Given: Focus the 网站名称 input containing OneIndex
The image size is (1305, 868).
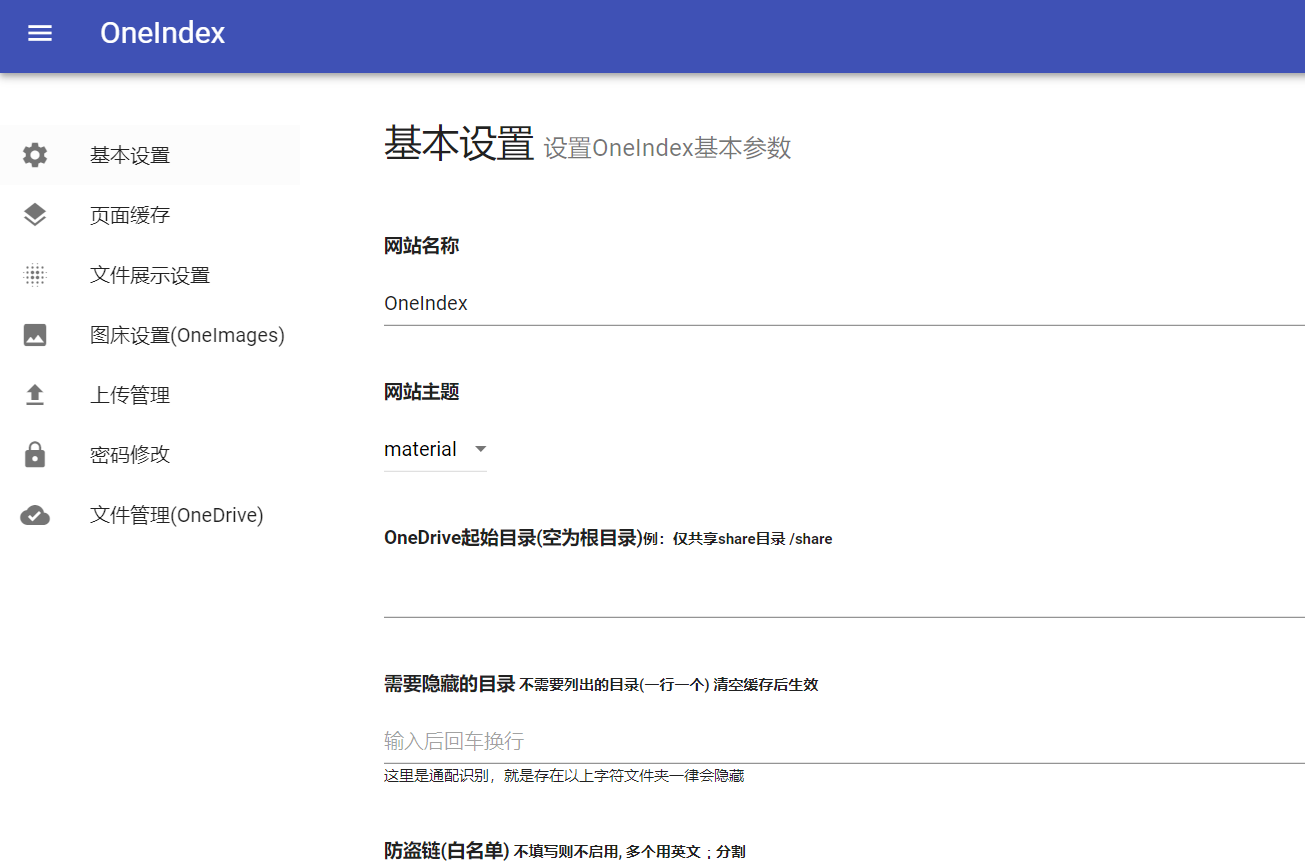Looking at the screenshot, I should click(x=840, y=303).
